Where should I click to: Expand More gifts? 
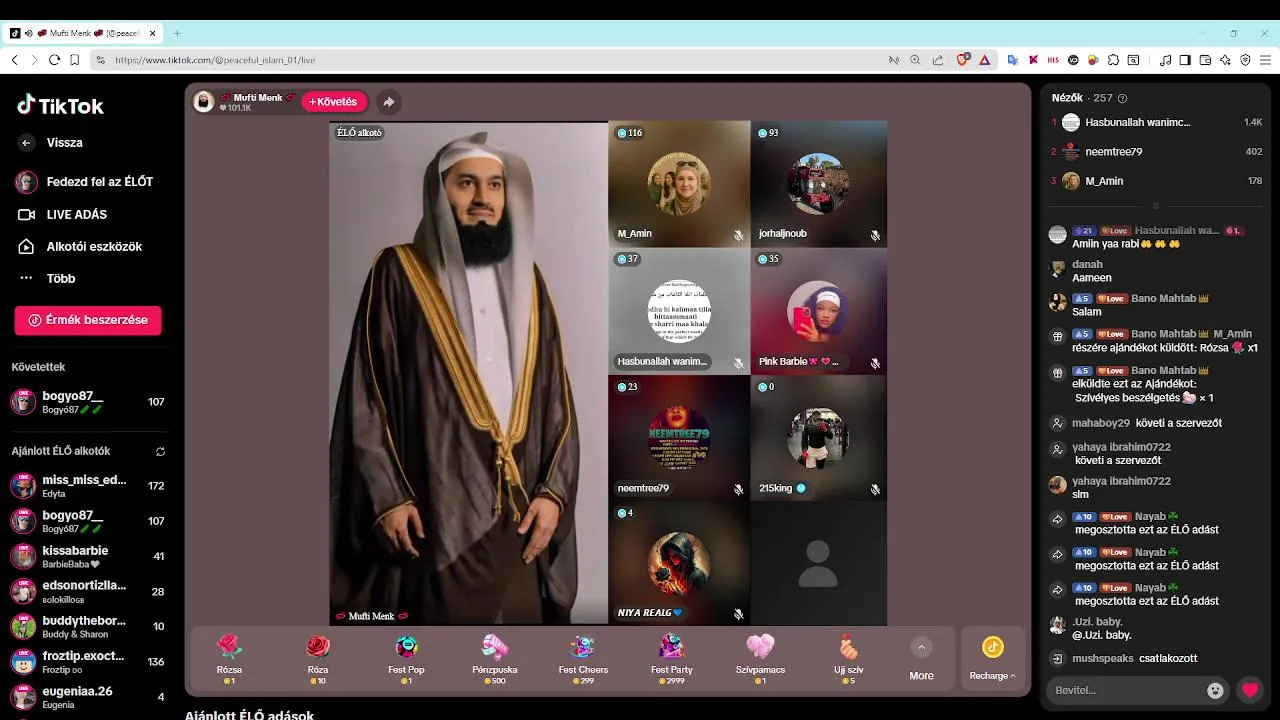tap(921, 659)
